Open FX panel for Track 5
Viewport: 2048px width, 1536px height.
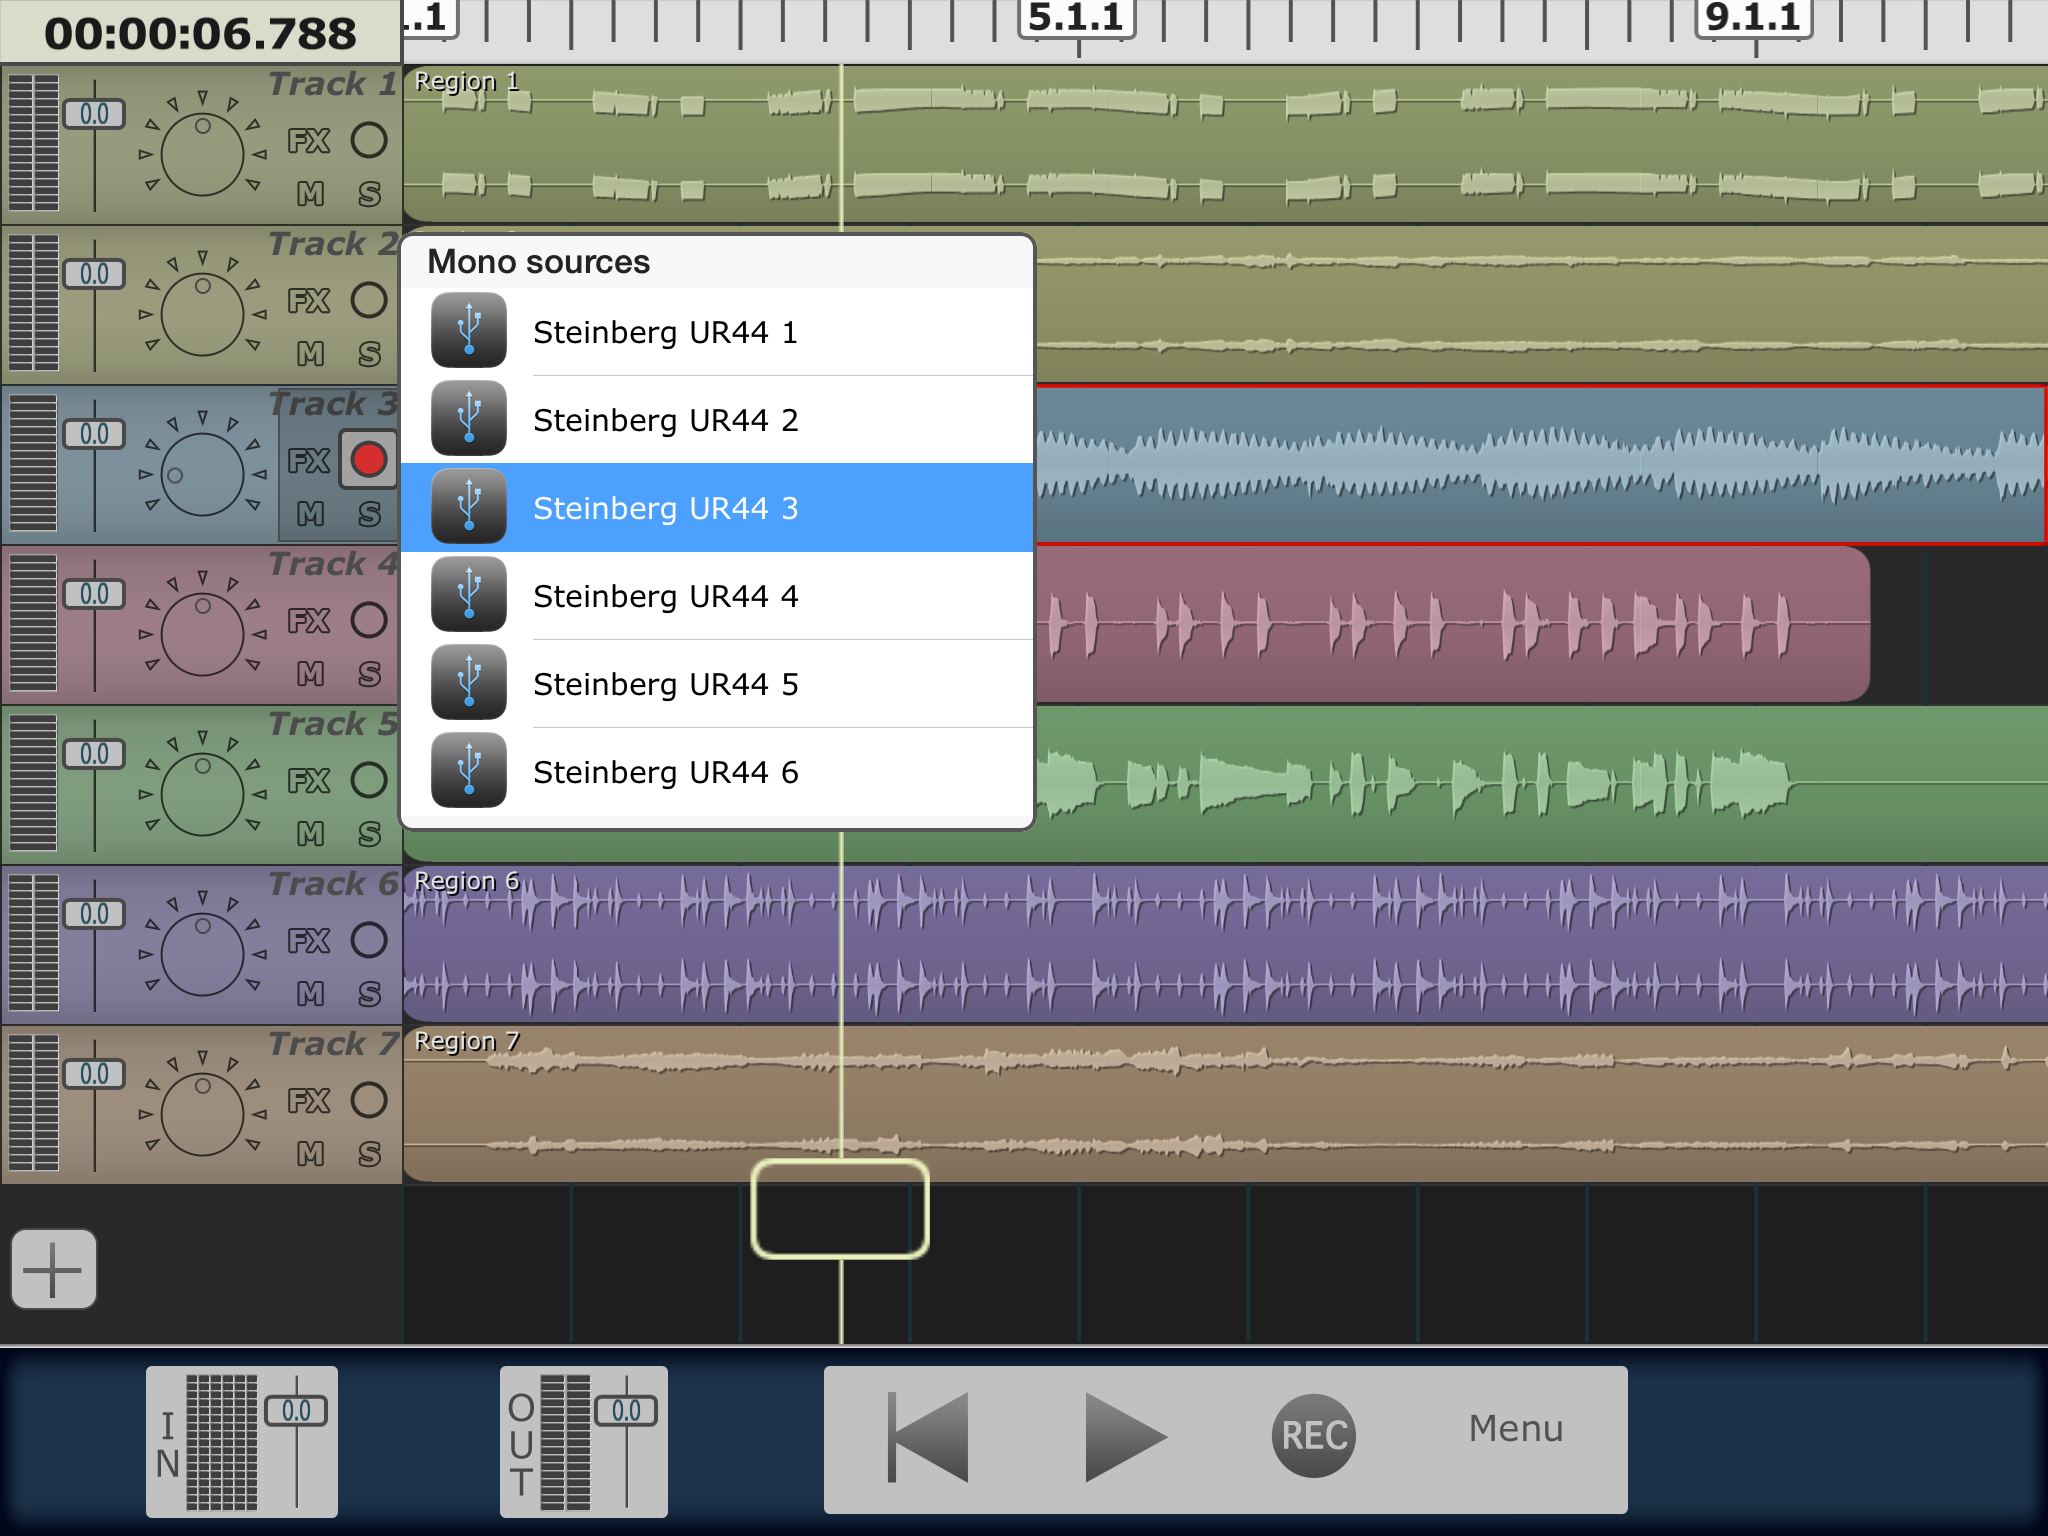309,781
